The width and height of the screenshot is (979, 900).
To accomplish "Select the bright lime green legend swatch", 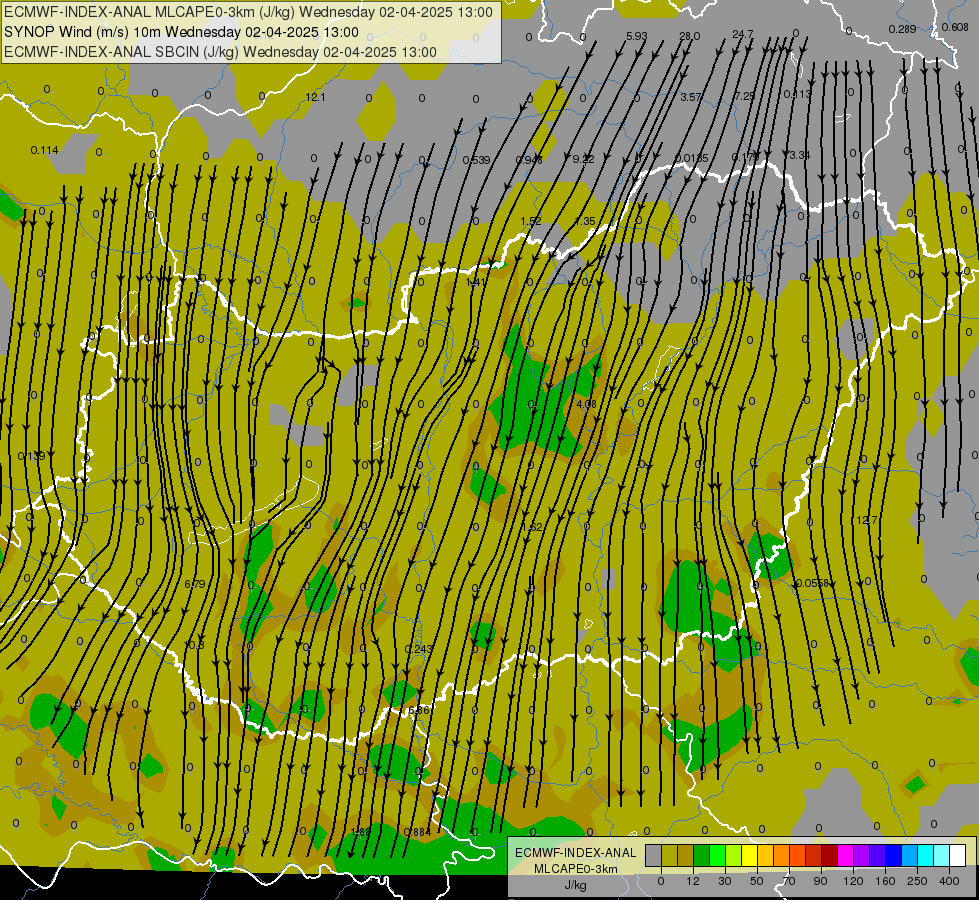I will pos(717,855).
